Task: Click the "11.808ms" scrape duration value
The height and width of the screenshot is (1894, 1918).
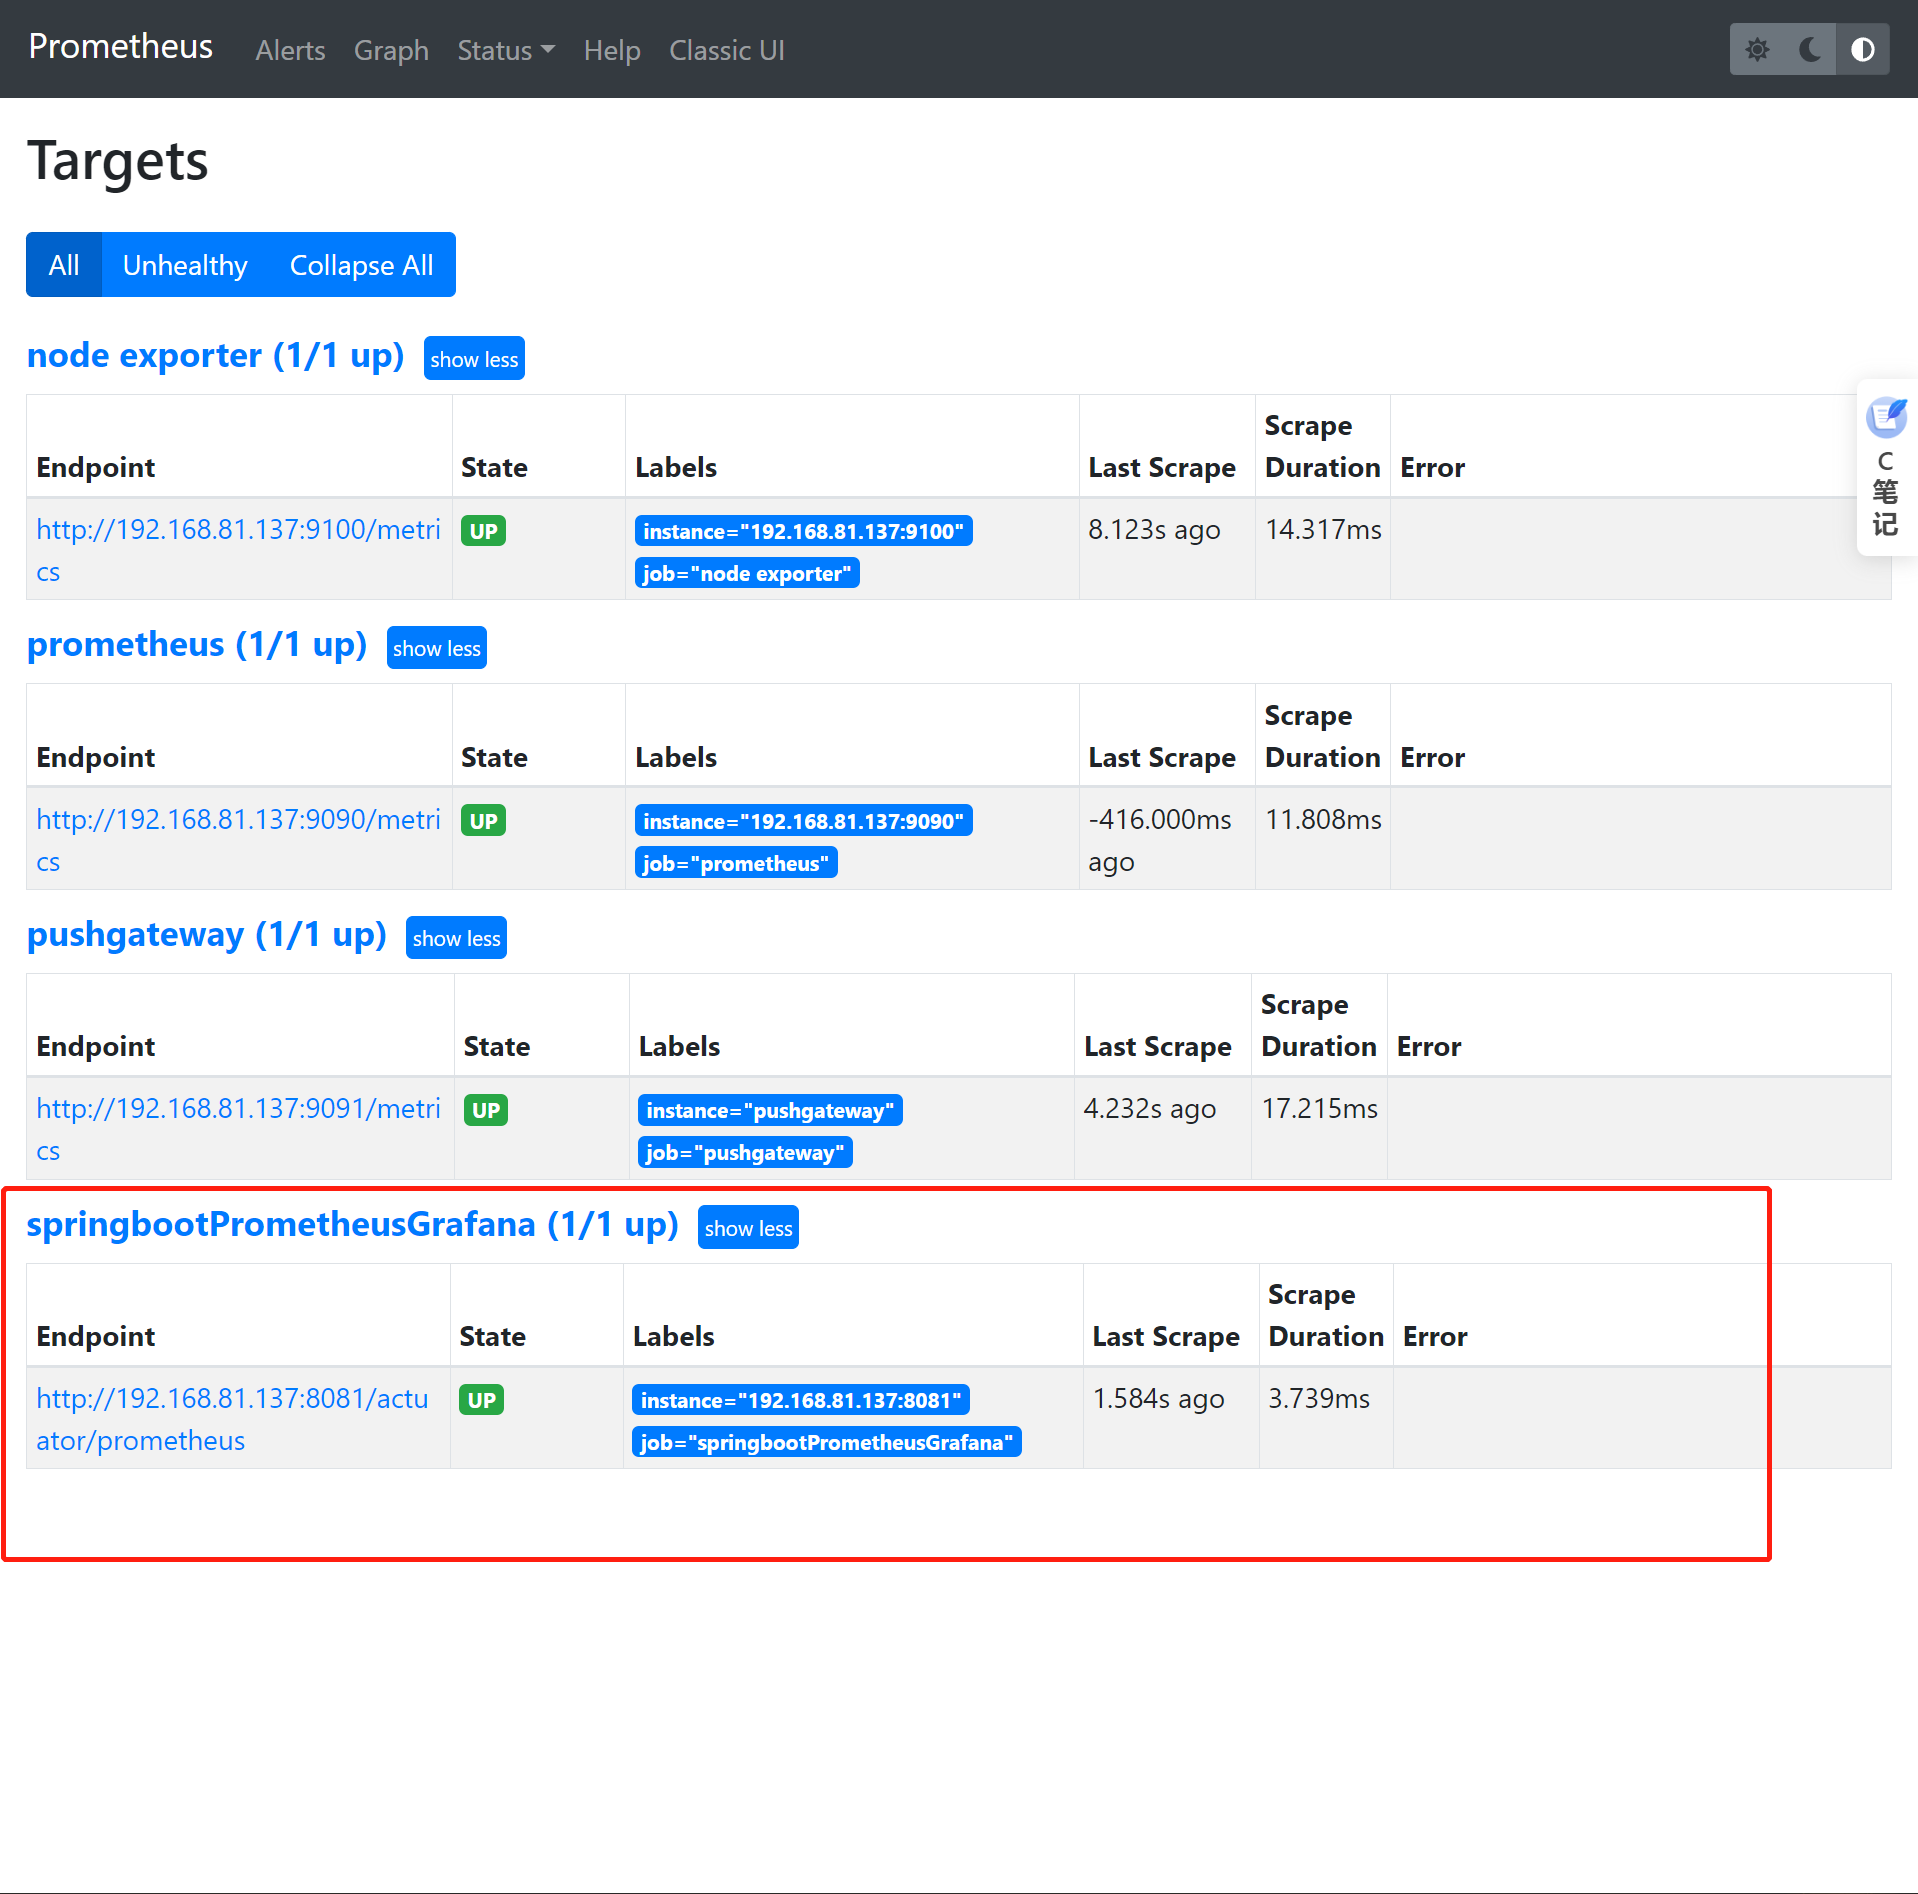Action: point(1323,820)
